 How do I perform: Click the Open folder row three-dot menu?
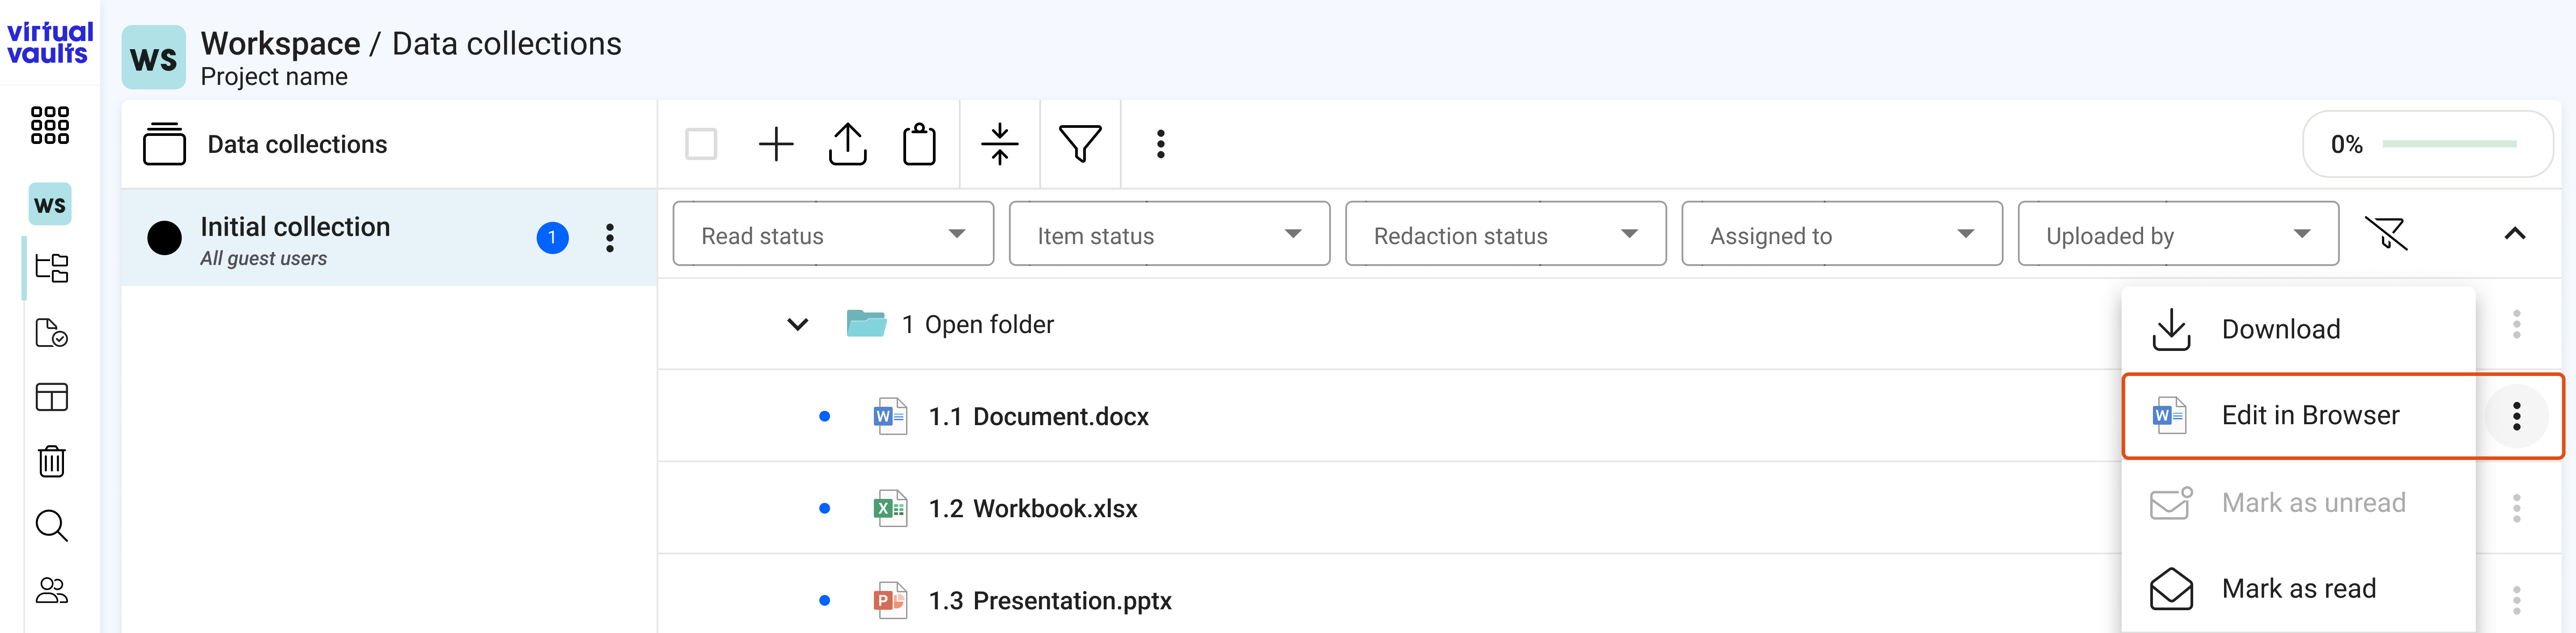pyautogui.click(x=2517, y=325)
